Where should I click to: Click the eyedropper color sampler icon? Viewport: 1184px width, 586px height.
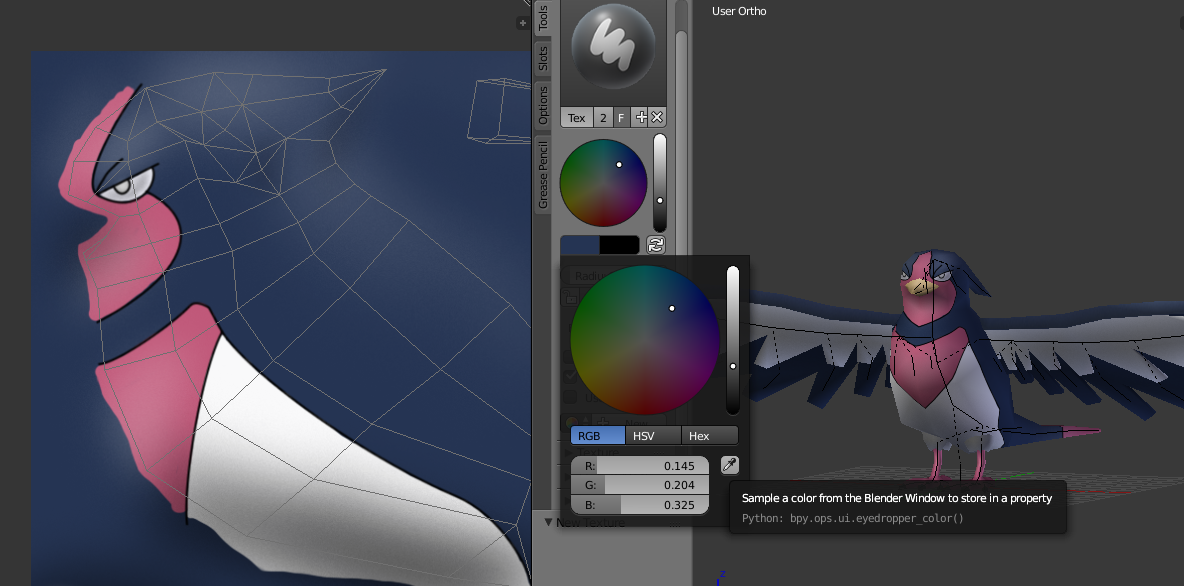(729, 465)
